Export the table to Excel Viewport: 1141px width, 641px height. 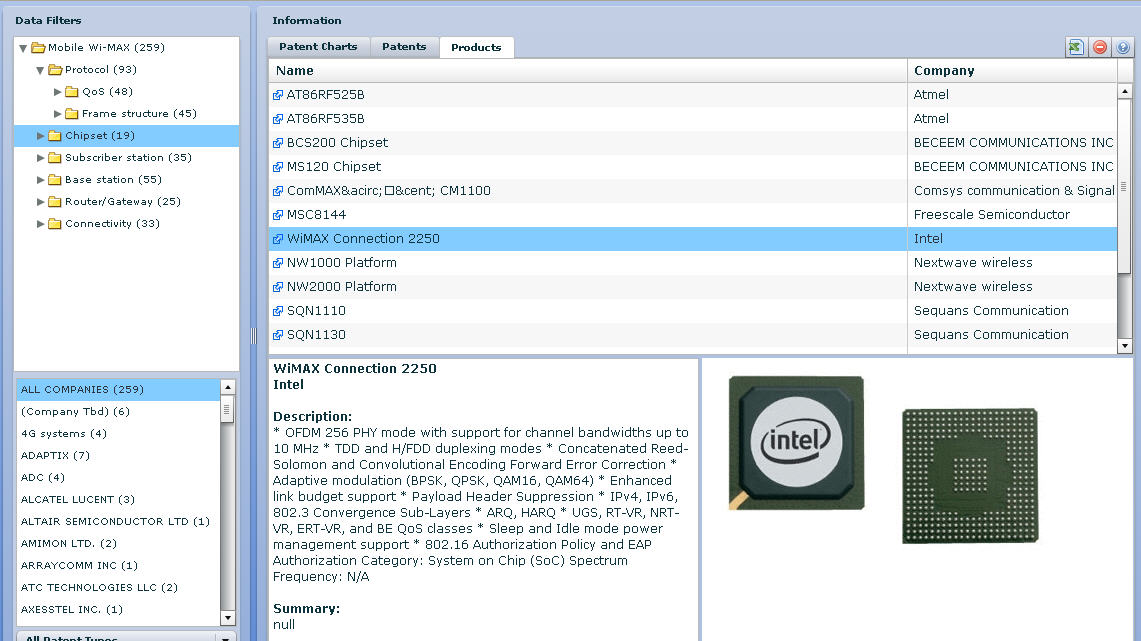(1075, 47)
